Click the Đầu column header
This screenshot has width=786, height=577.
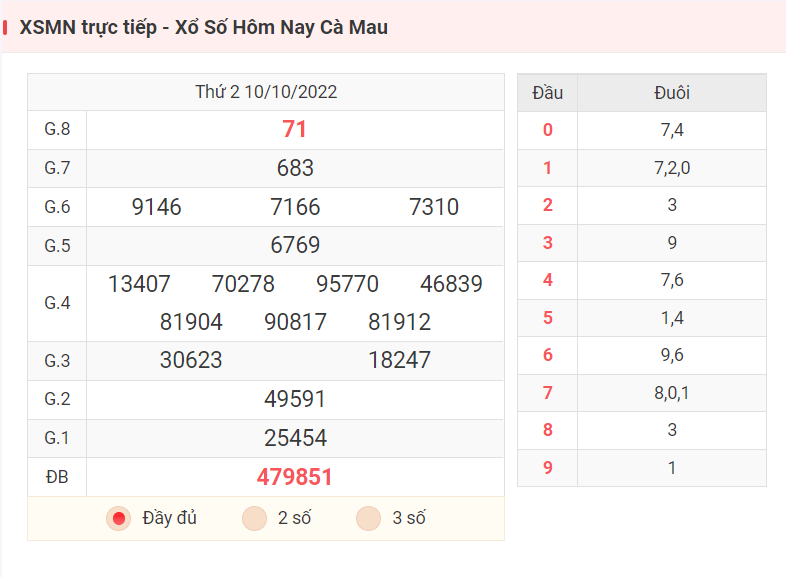pyautogui.click(x=547, y=93)
